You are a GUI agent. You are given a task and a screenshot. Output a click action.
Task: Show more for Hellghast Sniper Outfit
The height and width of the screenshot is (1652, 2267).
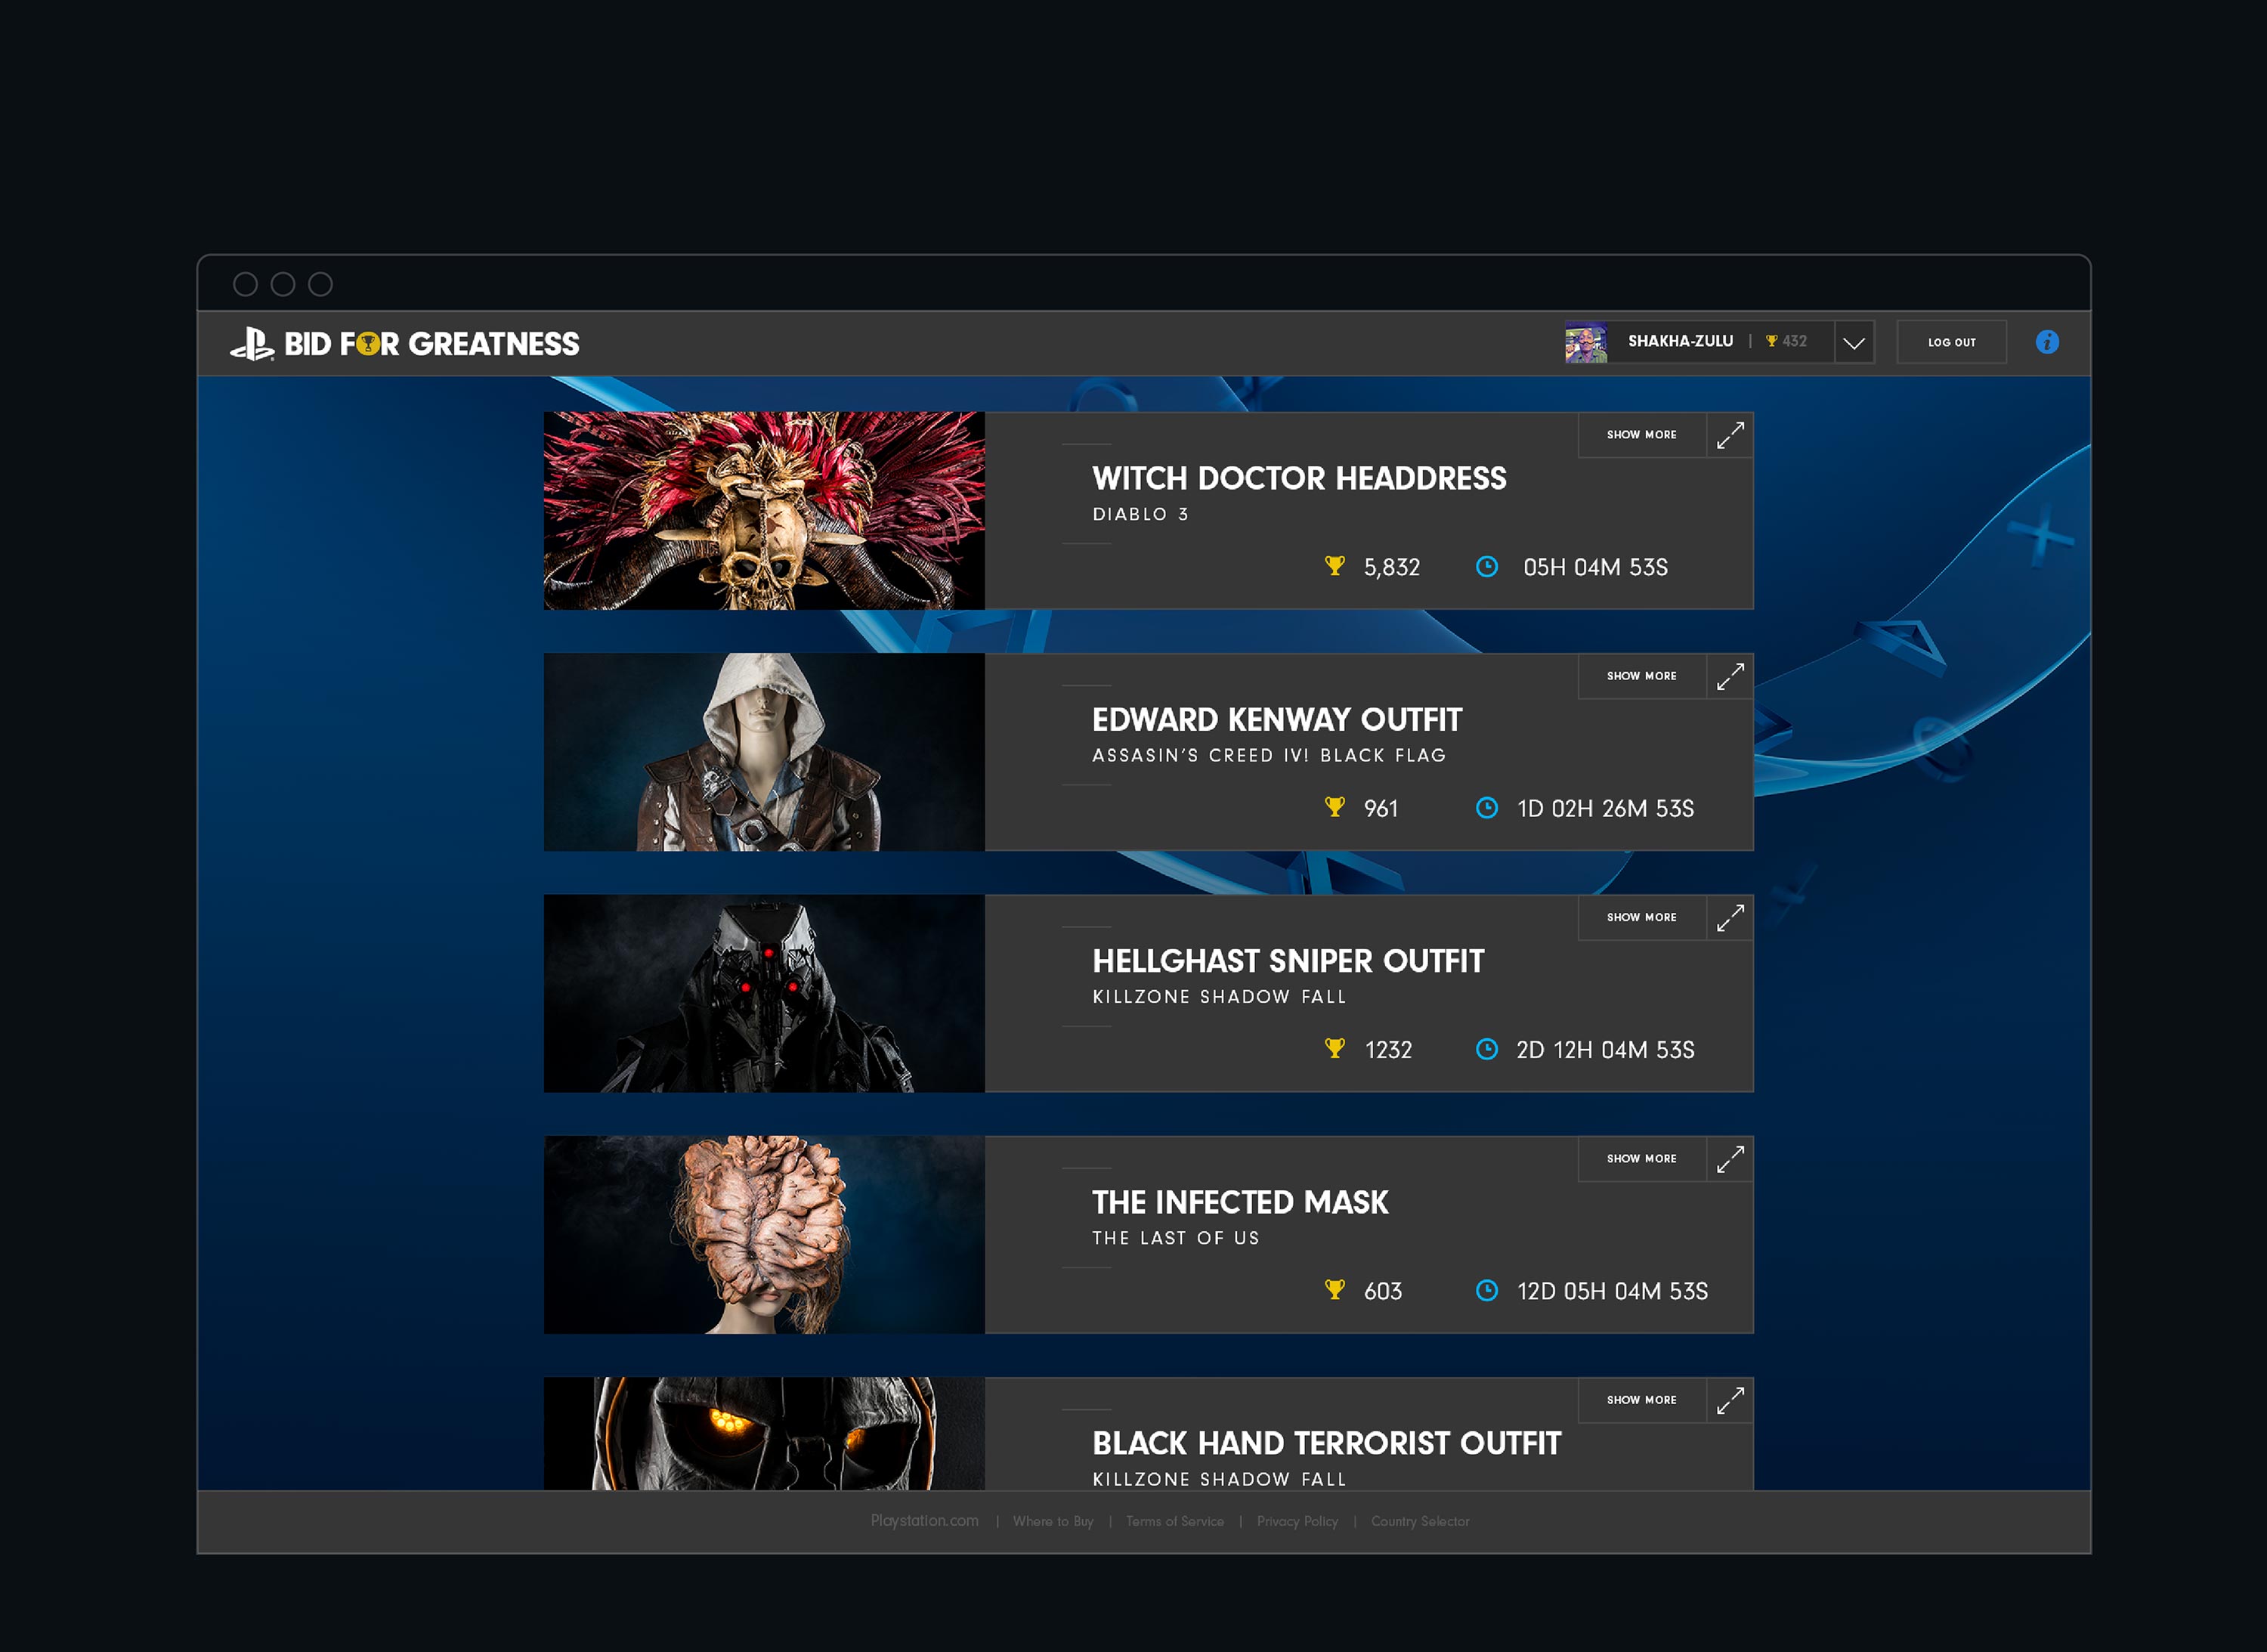tap(1641, 917)
